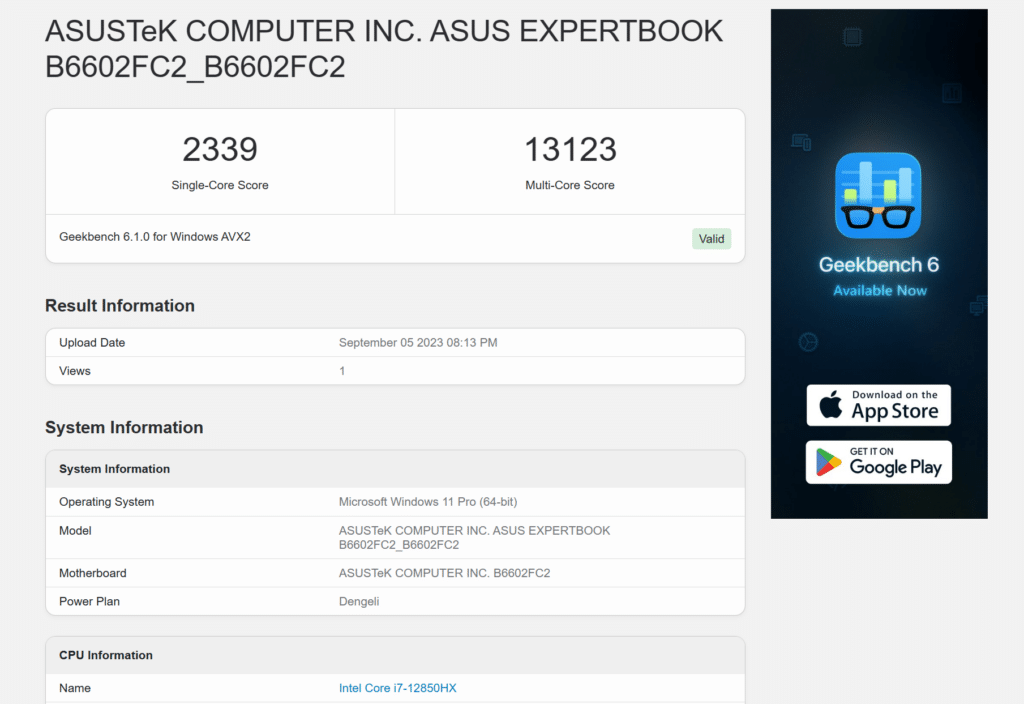This screenshot has height=704, width=1024.
Task: Click the large System Information section heading
Action: [124, 427]
